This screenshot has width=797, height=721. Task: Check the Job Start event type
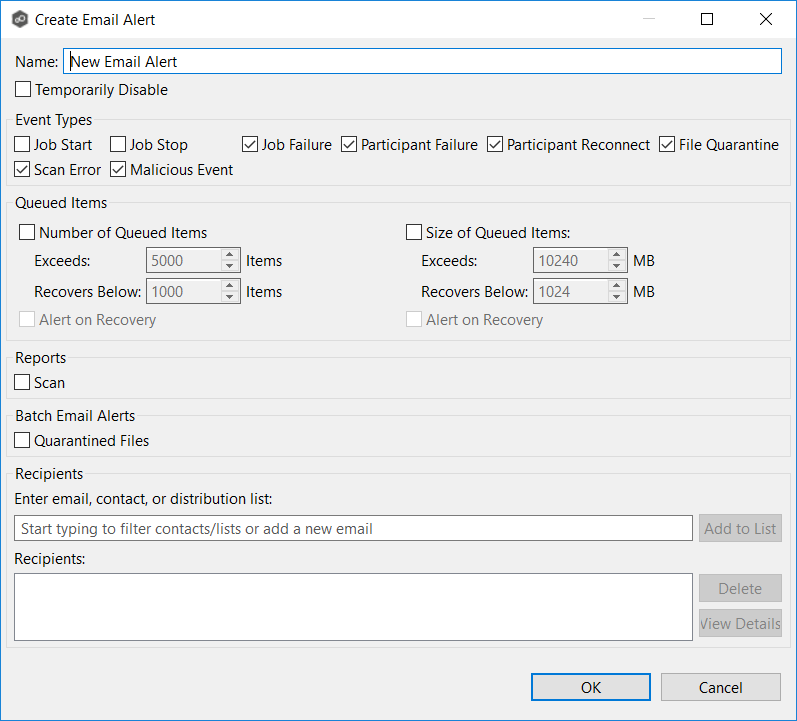23,145
